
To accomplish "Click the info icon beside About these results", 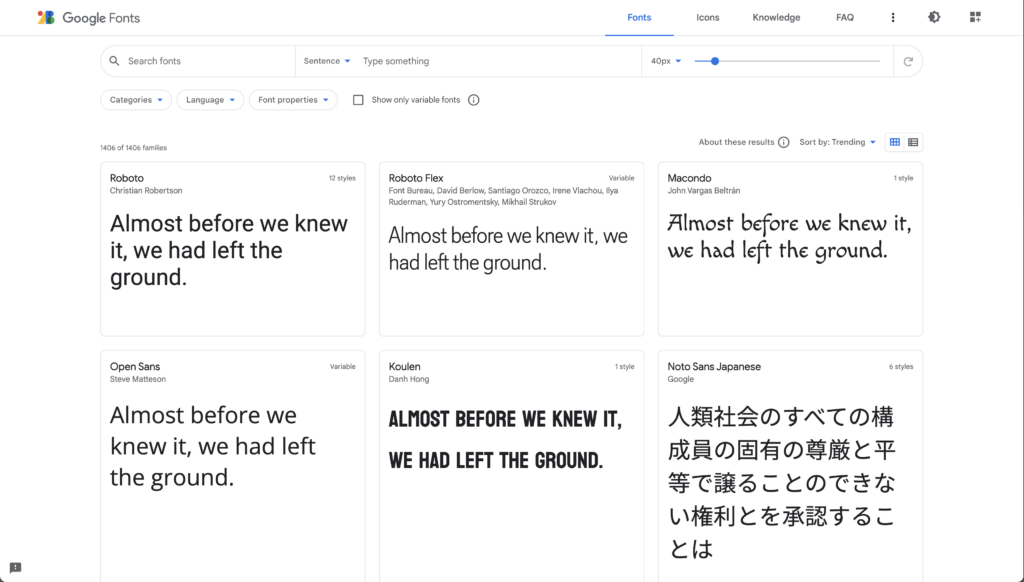I will tap(785, 142).
